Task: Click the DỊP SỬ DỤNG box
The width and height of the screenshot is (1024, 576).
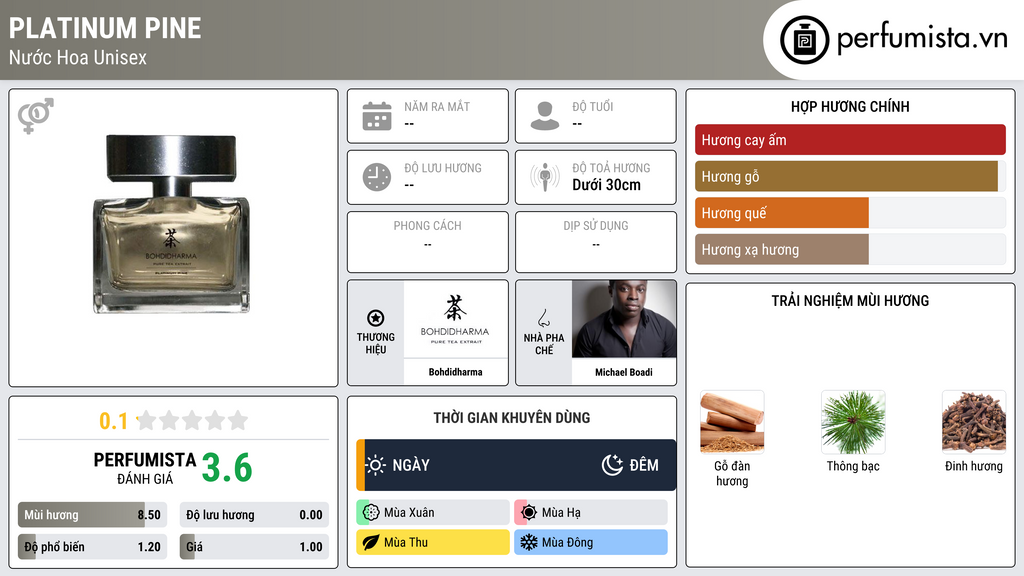Action: (596, 242)
